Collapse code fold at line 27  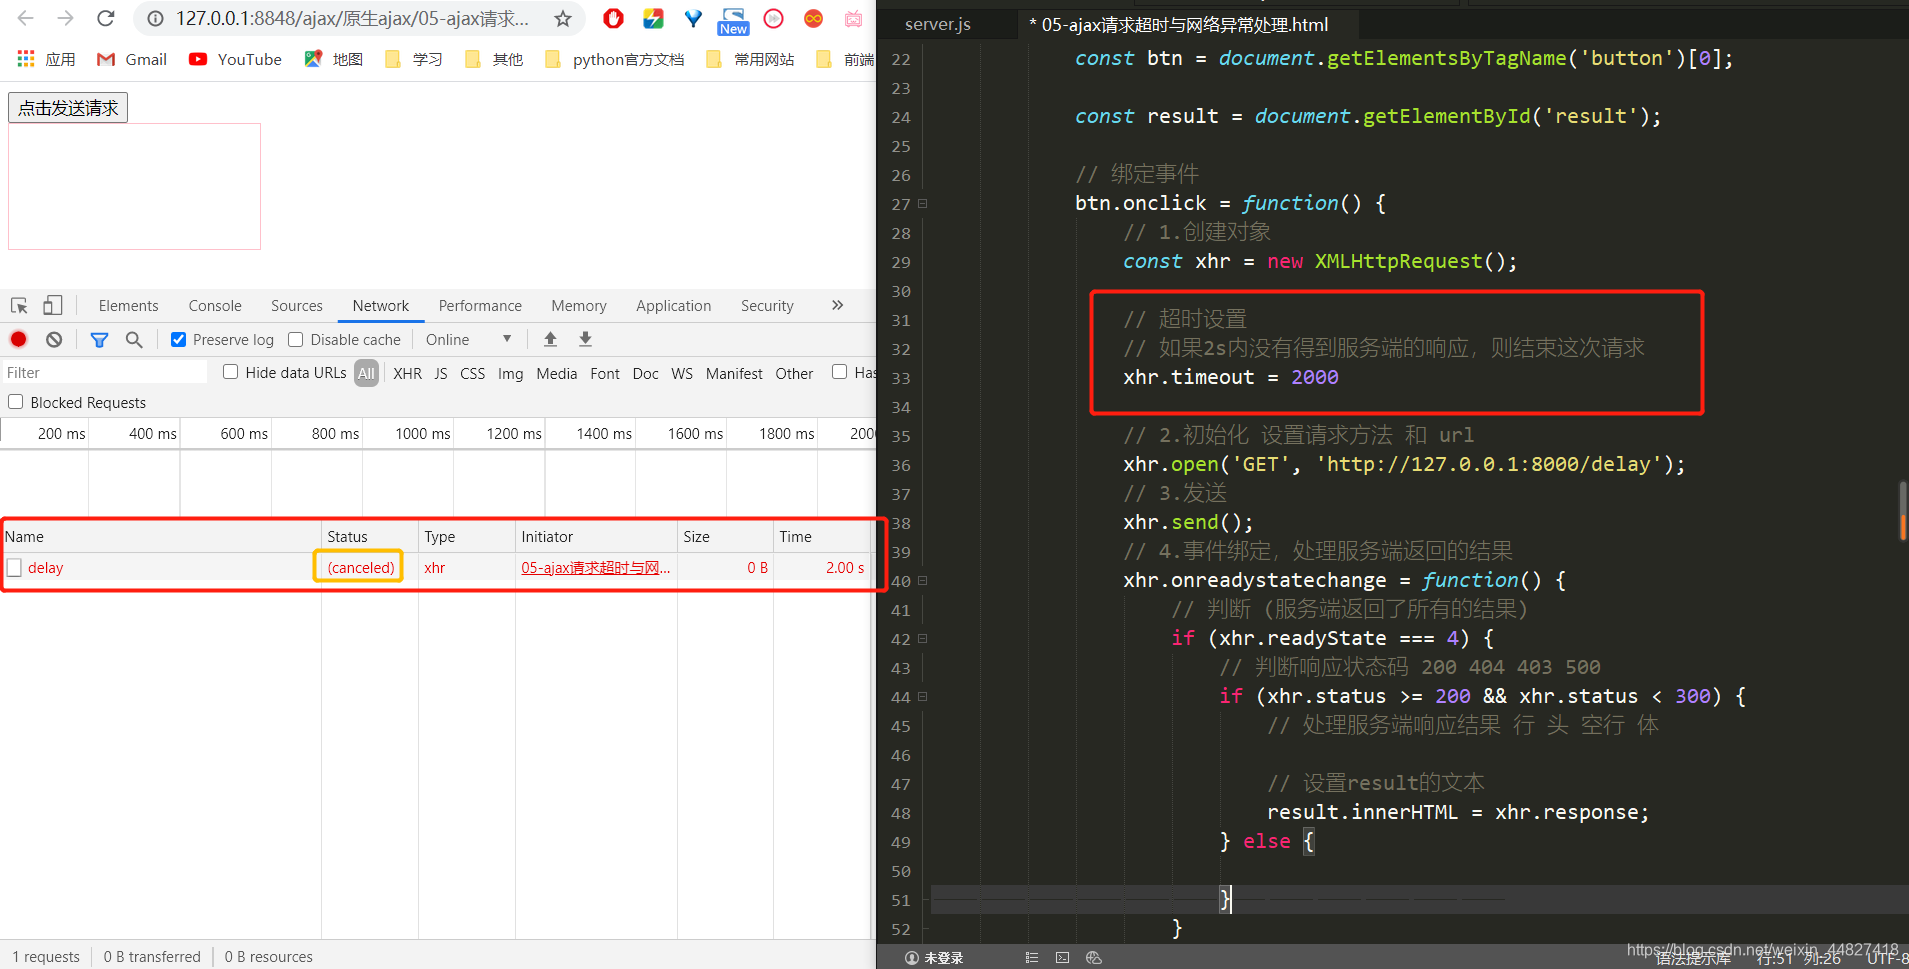tap(923, 203)
